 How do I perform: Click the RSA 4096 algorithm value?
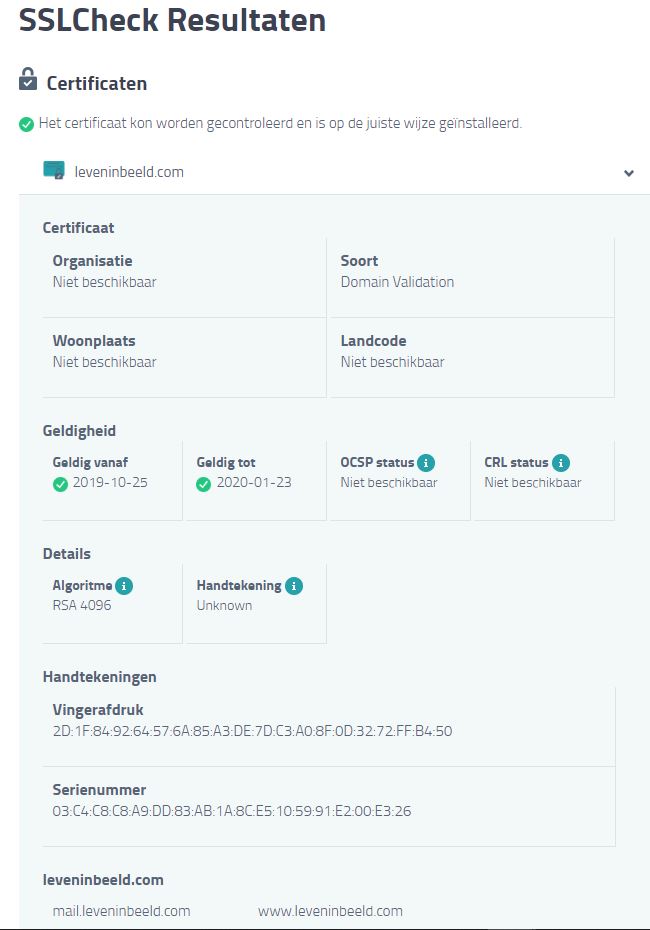pyautogui.click(x=81, y=605)
